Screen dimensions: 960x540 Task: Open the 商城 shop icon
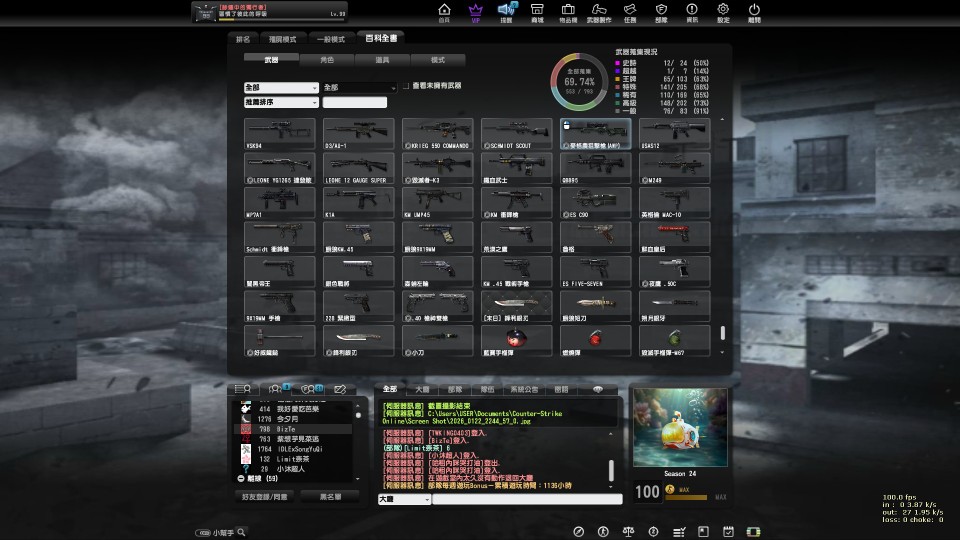[x=538, y=12]
